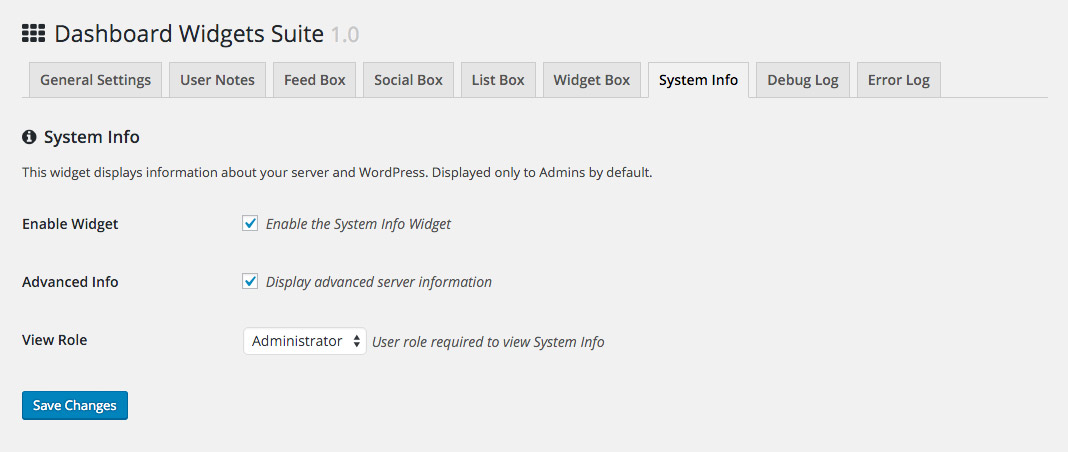Click the widget description paragraph about server and WordPress
The height and width of the screenshot is (452, 1068).
click(337, 173)
